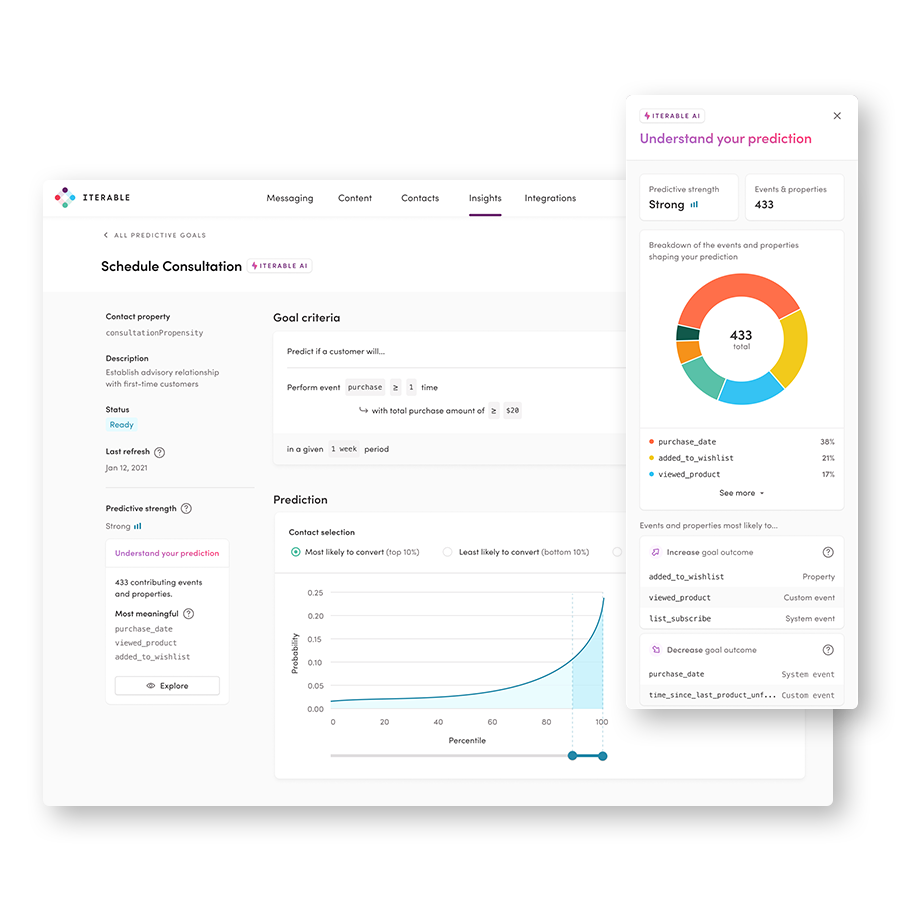
Task: Click the viewed_product 17% legend row
Action: coord(742,474)
